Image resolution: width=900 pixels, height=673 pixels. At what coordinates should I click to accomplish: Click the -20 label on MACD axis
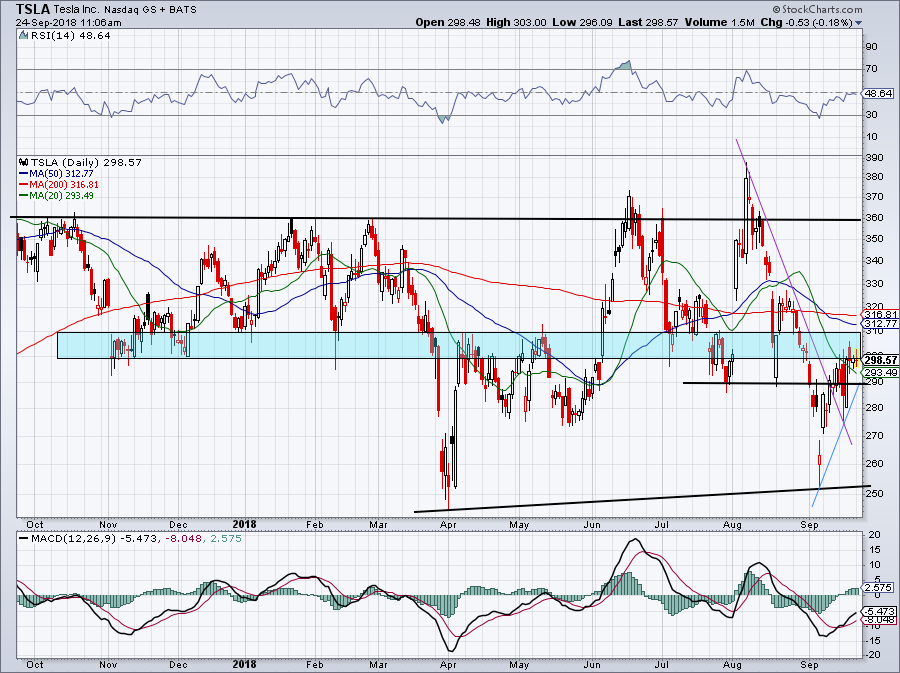tap(873, 655)
